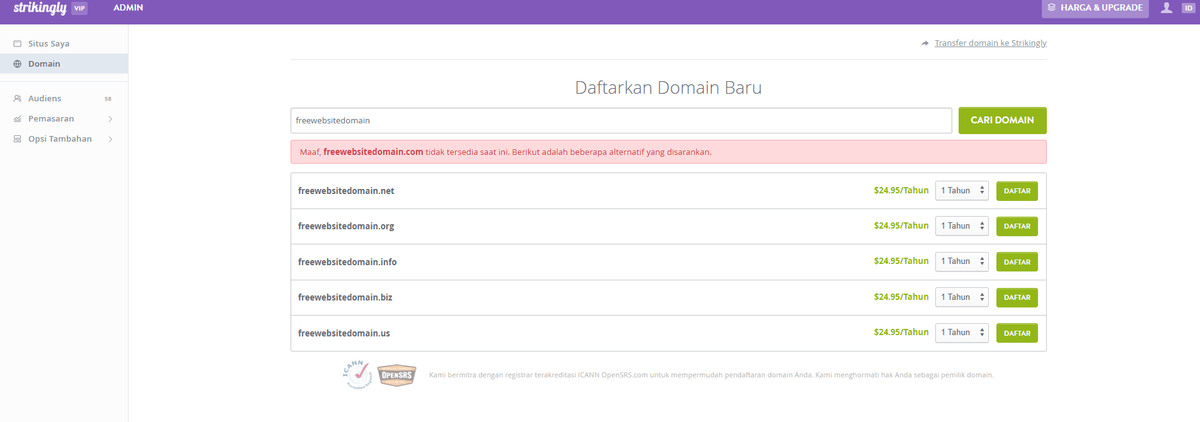Click the OpenSRS logo badge
This screenshot has height=422, width=1200.
(396, 376)
